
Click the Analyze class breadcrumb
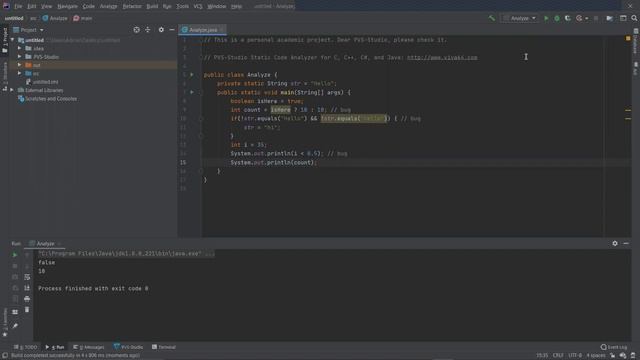click(55, 18)
